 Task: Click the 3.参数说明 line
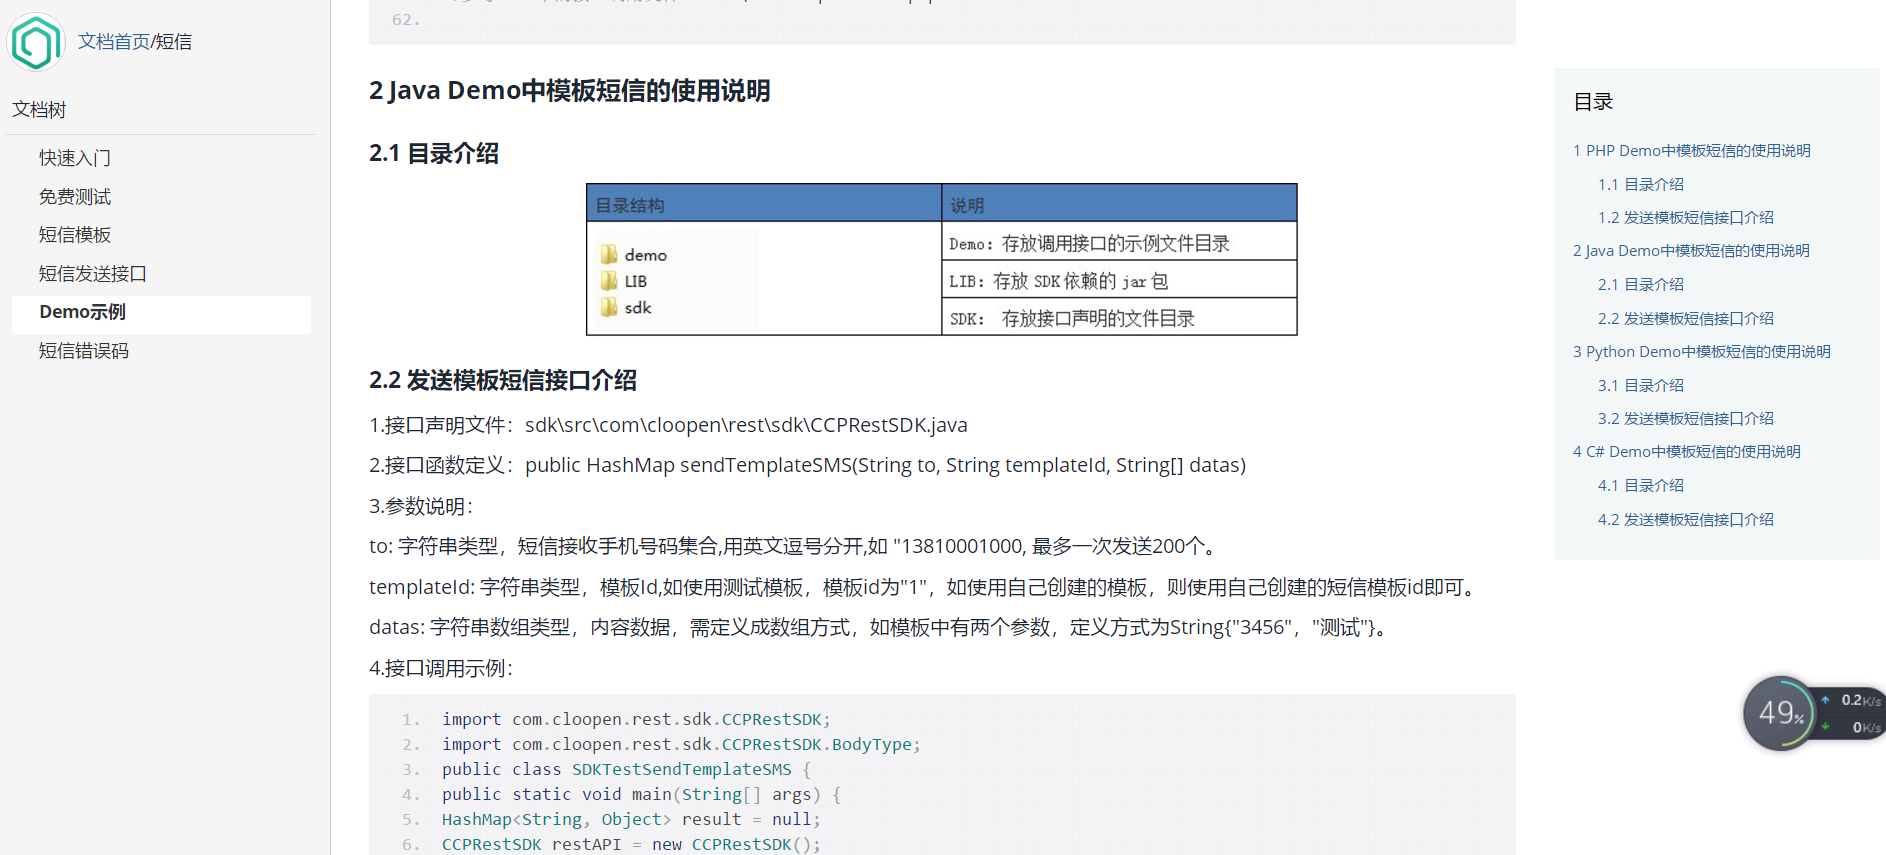421,507
